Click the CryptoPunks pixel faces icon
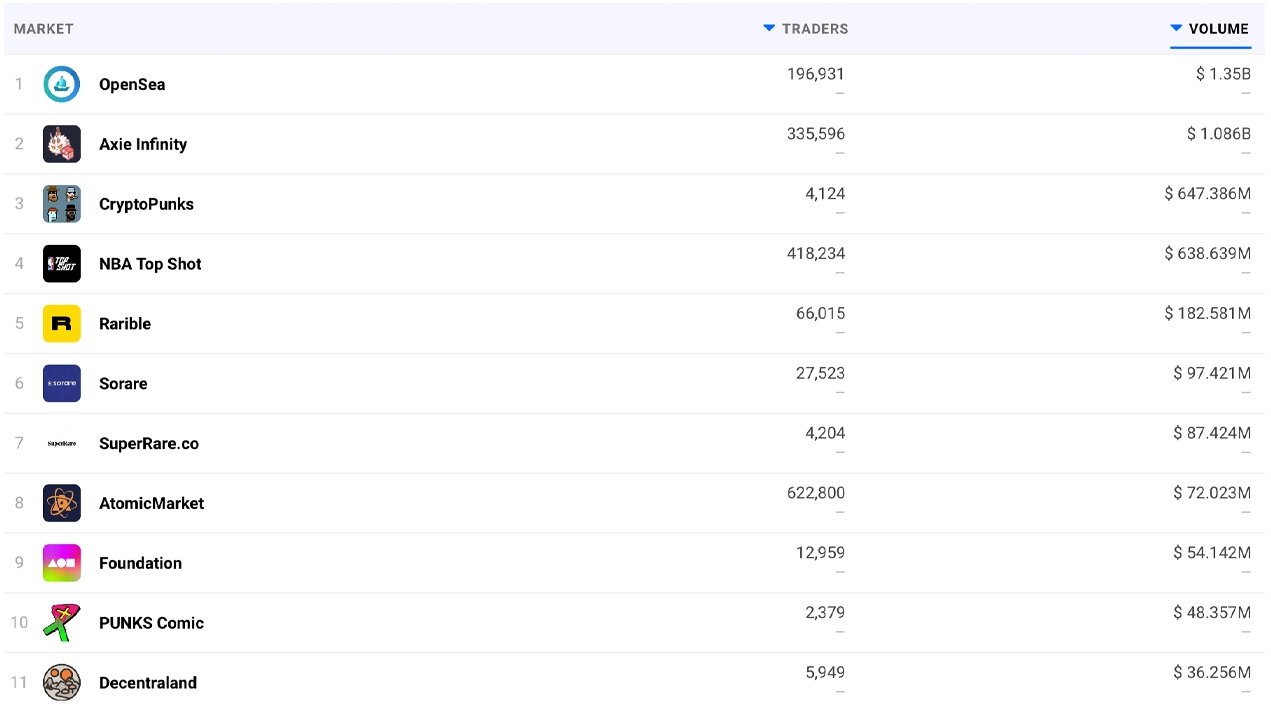The width and height of the screenshot is (1271, 711). 62,204
